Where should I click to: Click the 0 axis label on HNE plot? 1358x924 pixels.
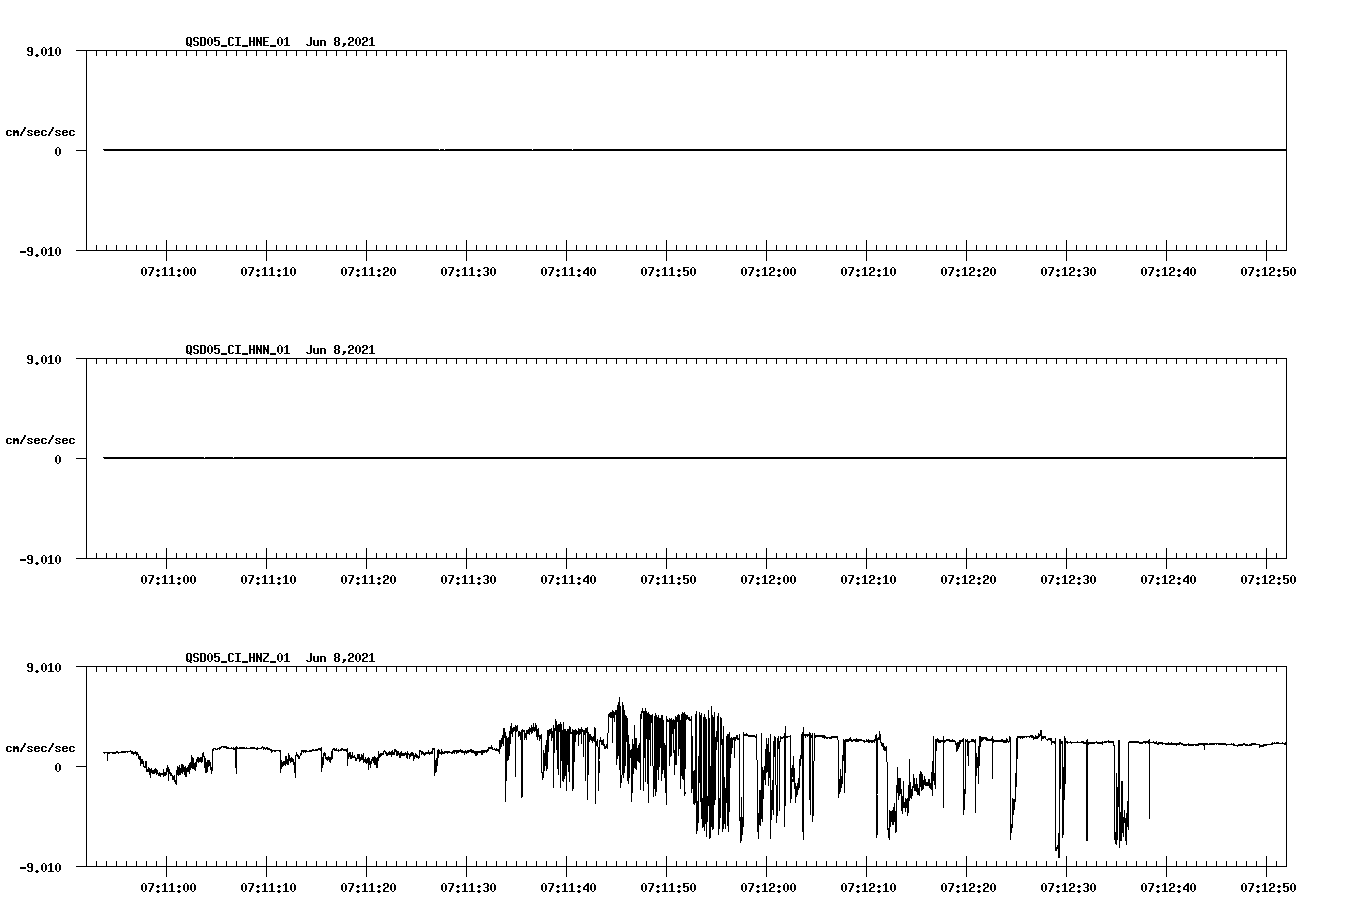coord(58,152)
